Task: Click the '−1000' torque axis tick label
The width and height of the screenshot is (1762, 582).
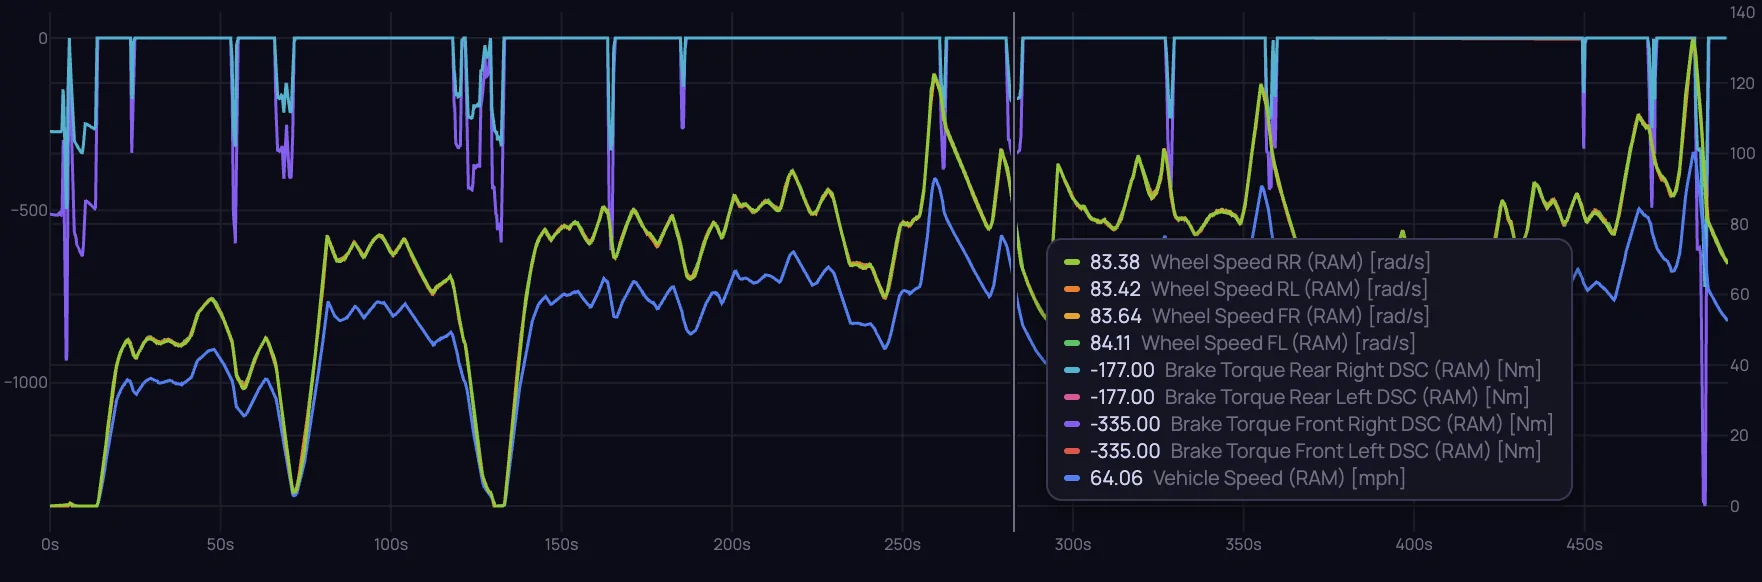Action: click(26, 383)
